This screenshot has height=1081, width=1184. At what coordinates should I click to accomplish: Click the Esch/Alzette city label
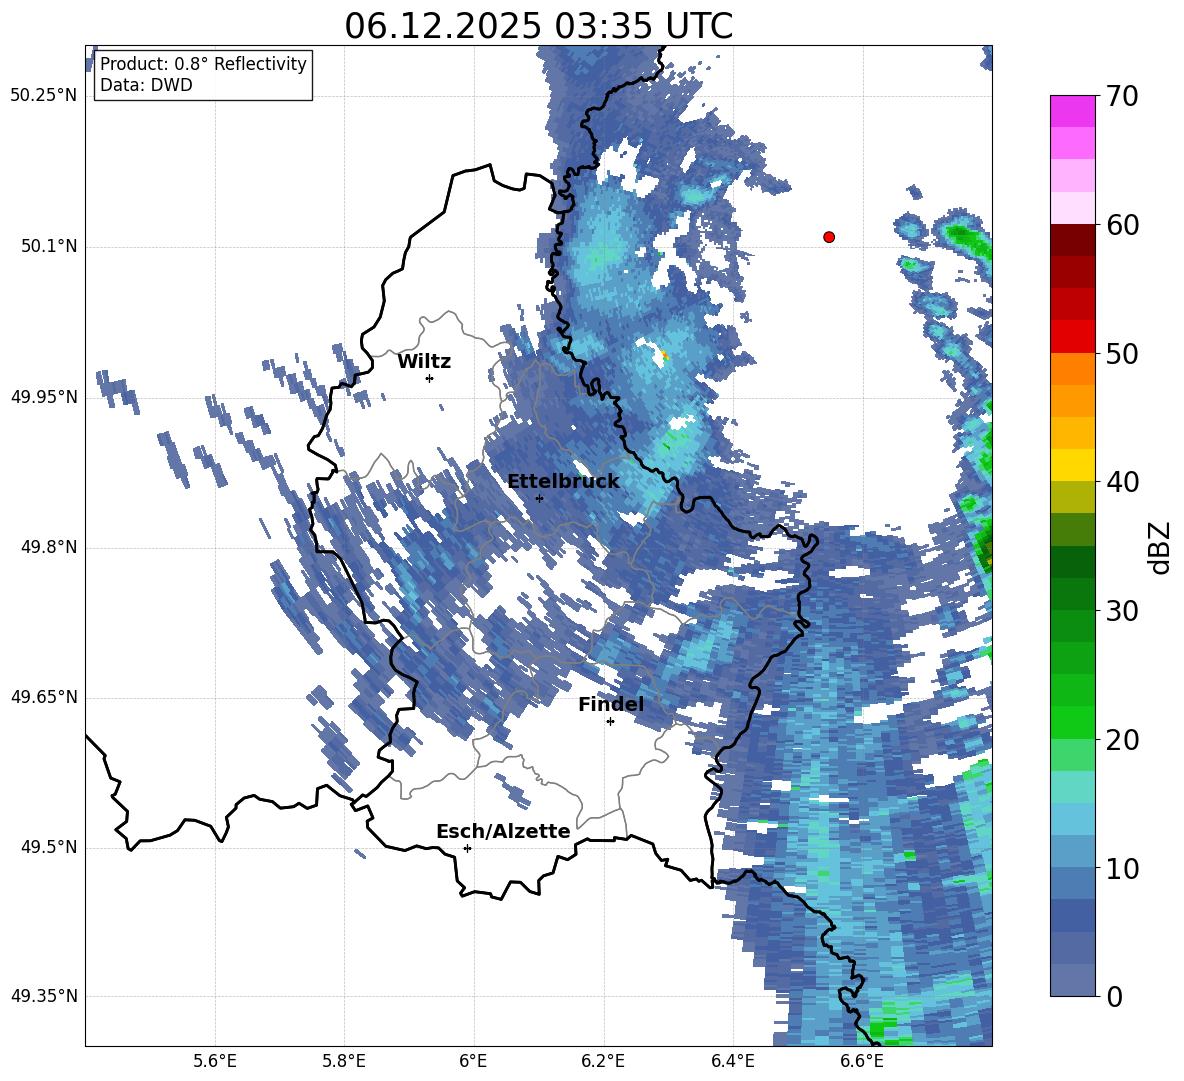[503, 831]
